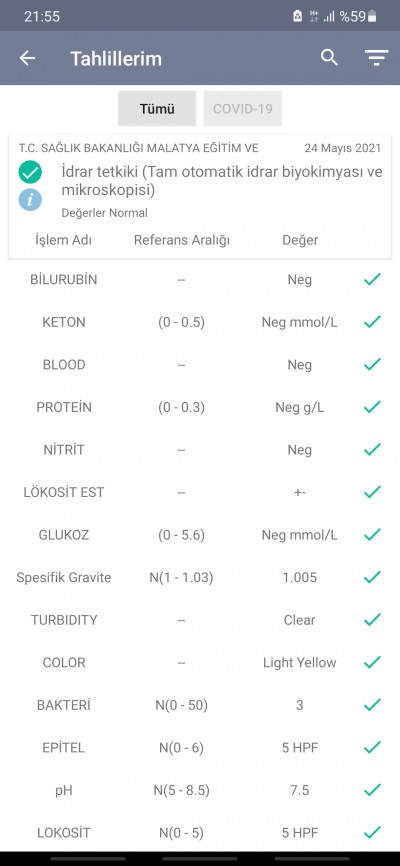Tap the battery indicator in status bar
This screenshot has width=400, height=866.
372,17
